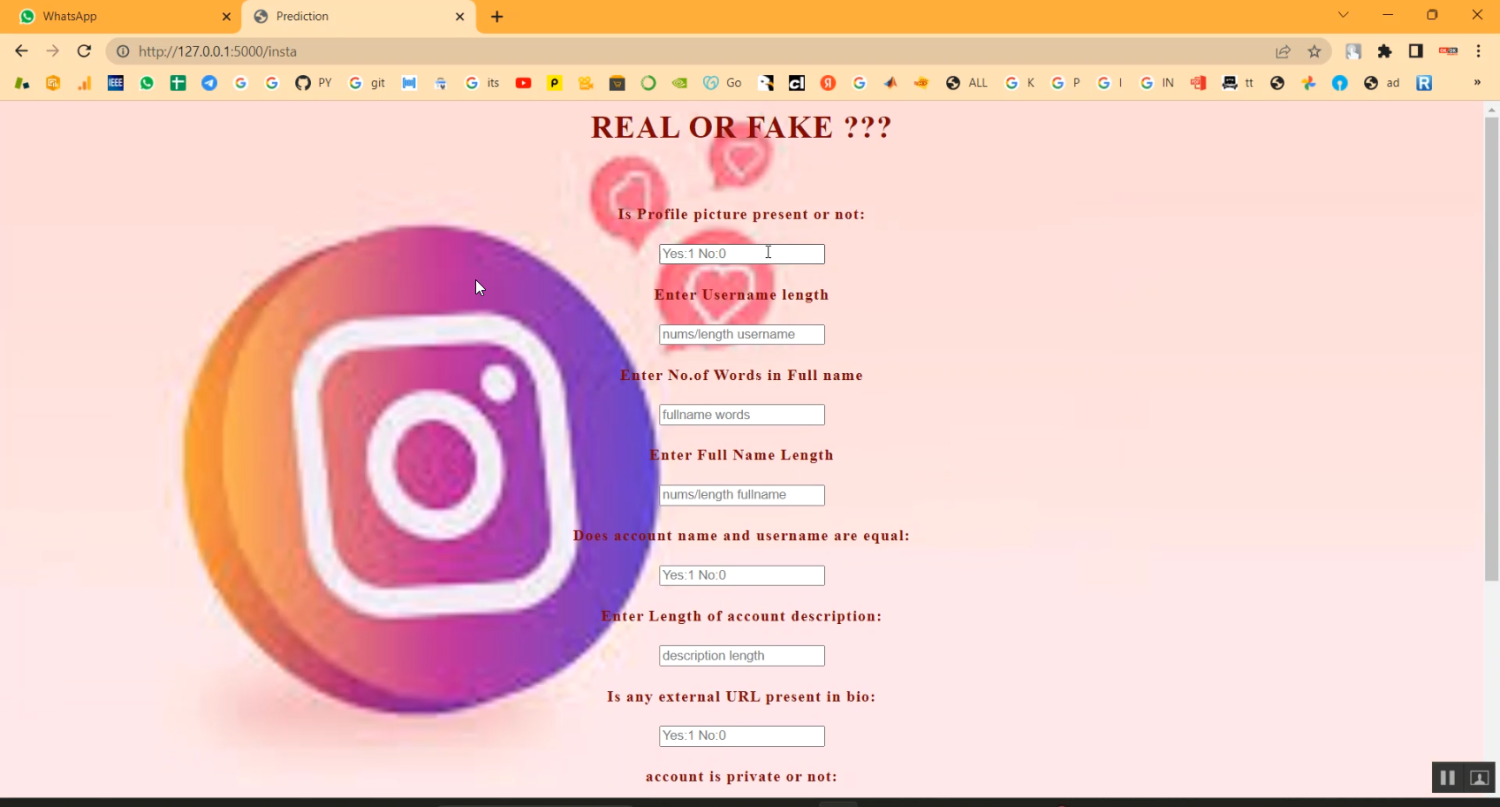Close the Prediction tab

coord(460,17)
